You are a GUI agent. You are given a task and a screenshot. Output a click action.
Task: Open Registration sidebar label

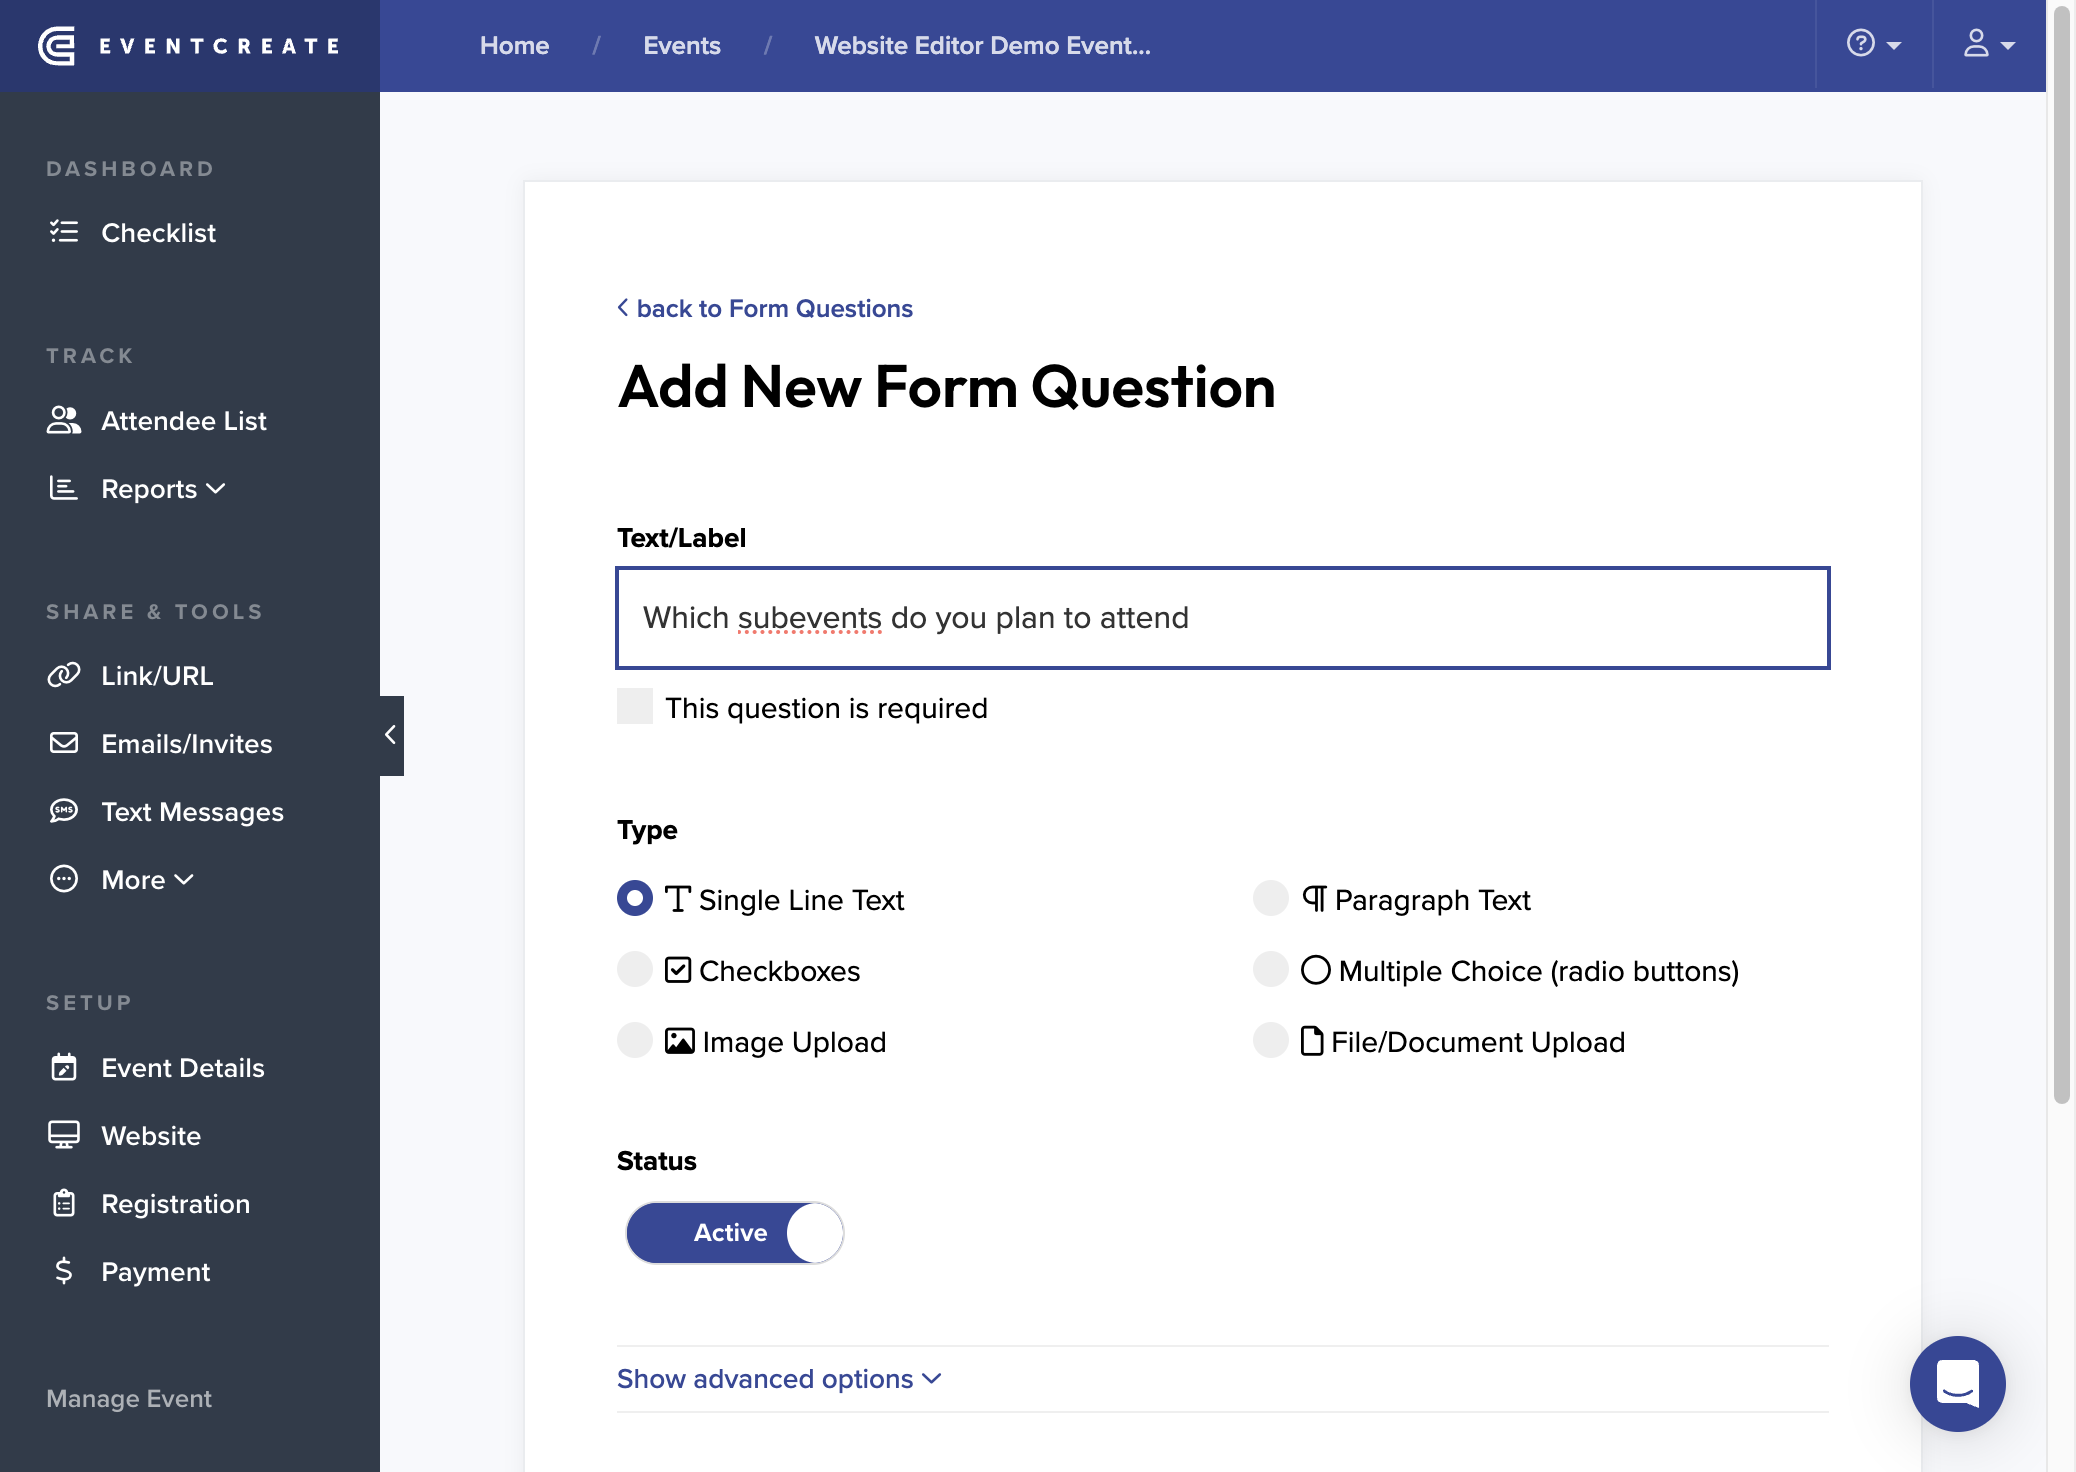(176, 1203)
